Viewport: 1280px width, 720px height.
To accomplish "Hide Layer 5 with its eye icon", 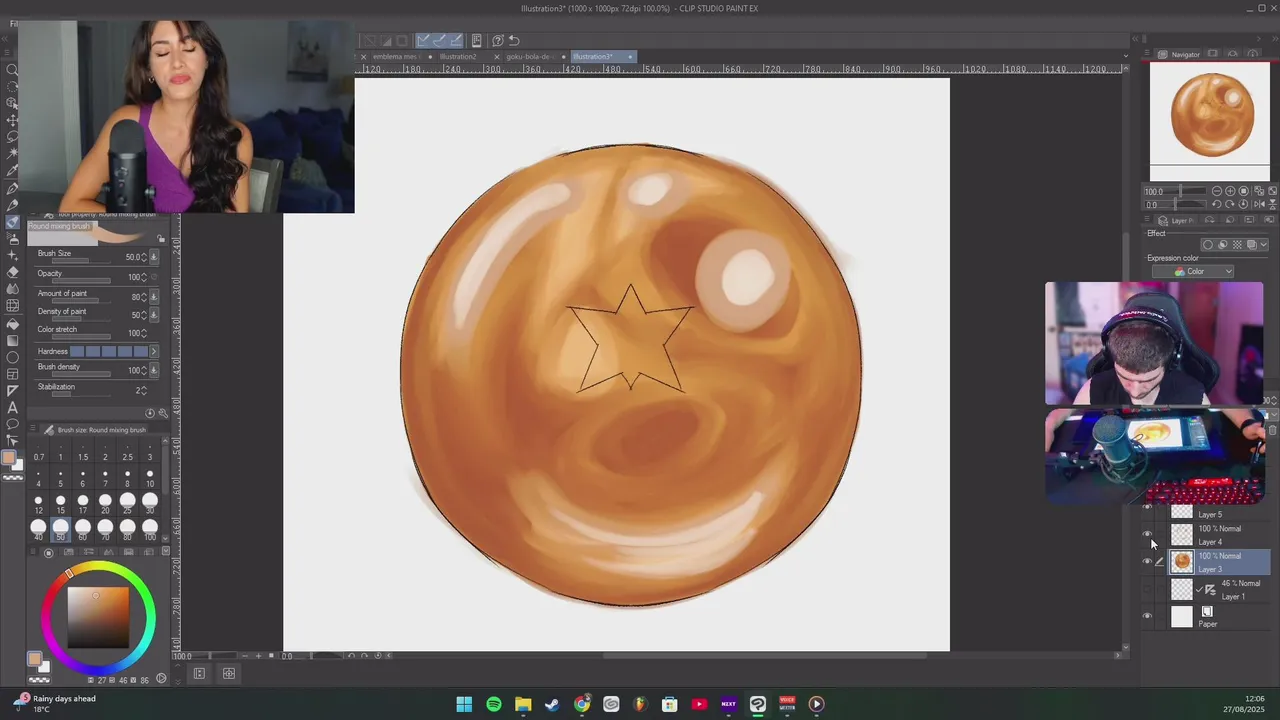I will 1147,509.
